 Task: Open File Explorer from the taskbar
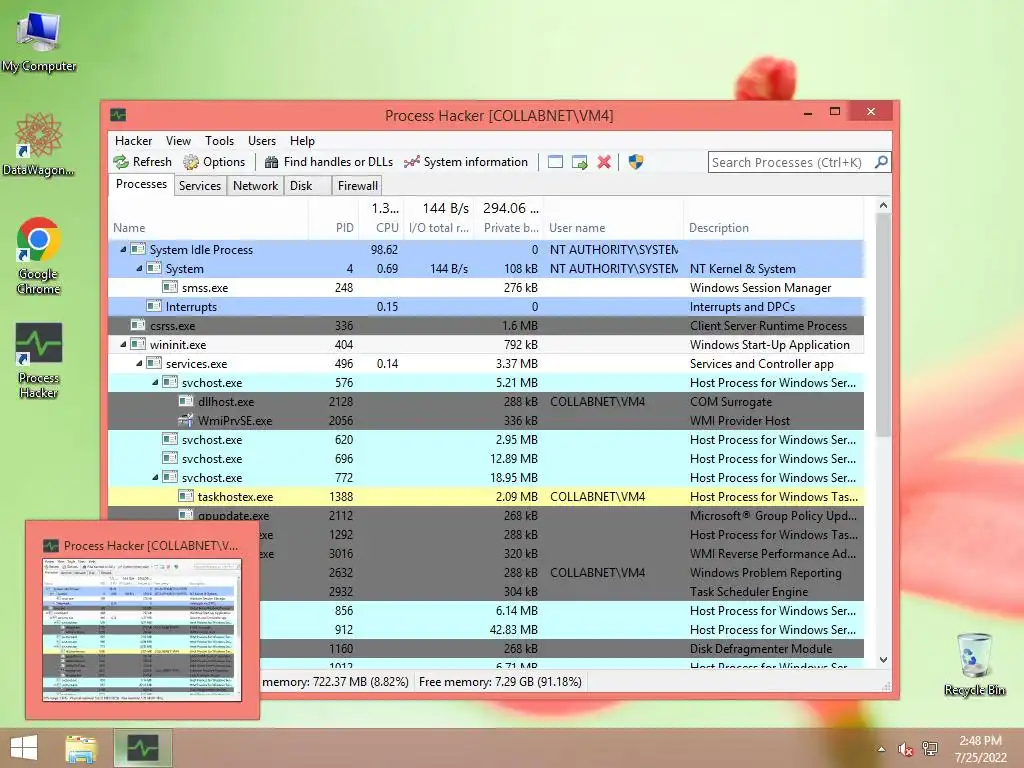coord(81,748)
